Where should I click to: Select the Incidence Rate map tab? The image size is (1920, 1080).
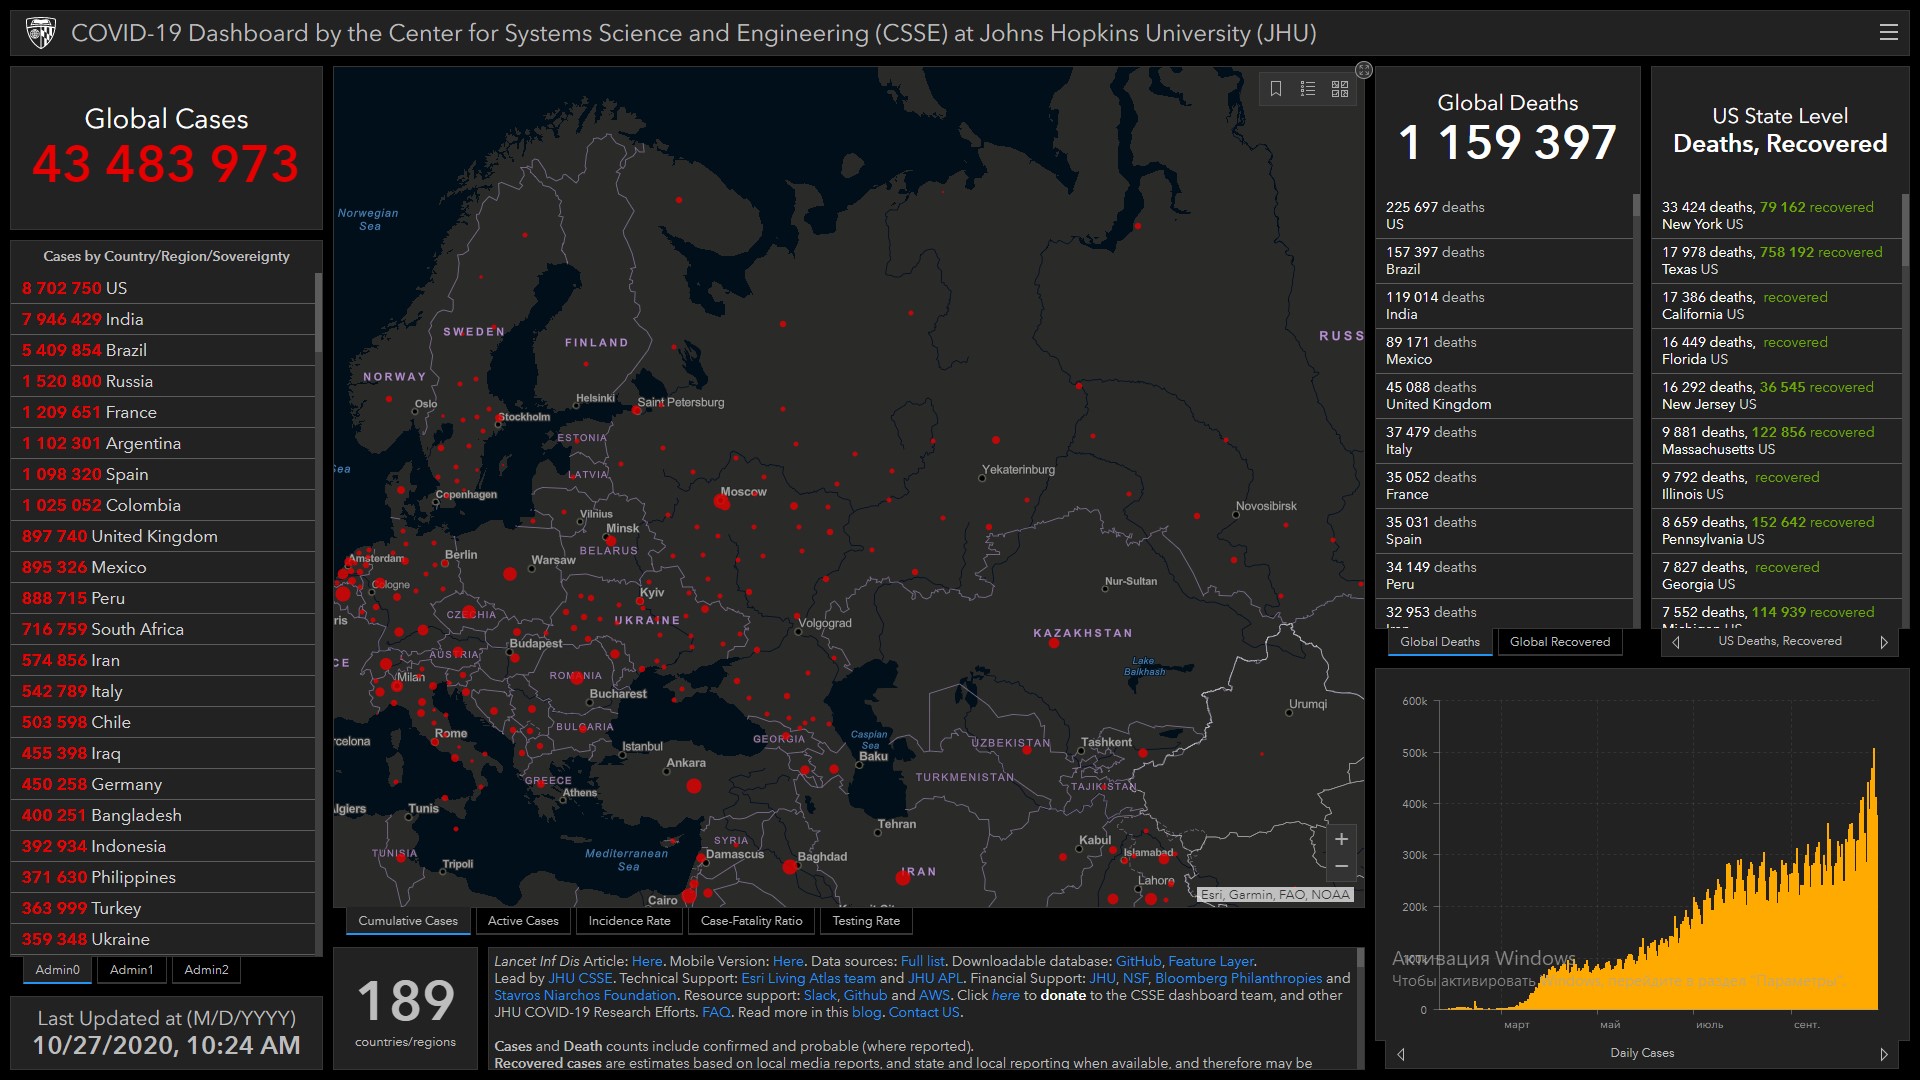tap(629, 921)
